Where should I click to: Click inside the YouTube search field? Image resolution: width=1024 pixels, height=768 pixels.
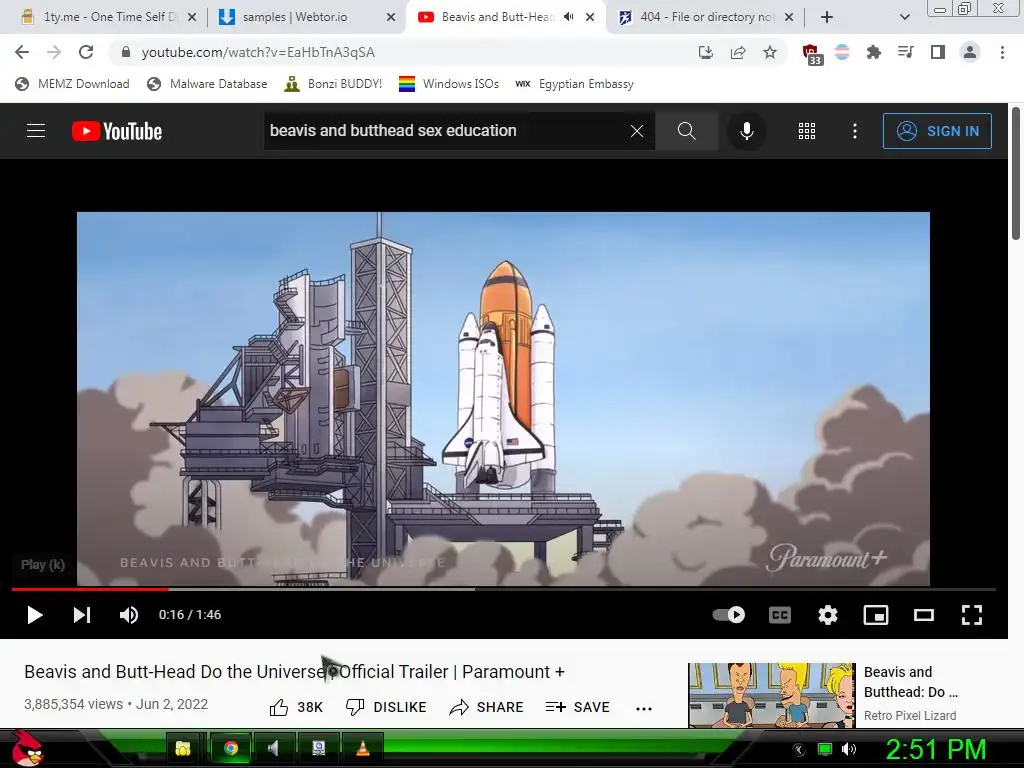[x=444, y=131]
